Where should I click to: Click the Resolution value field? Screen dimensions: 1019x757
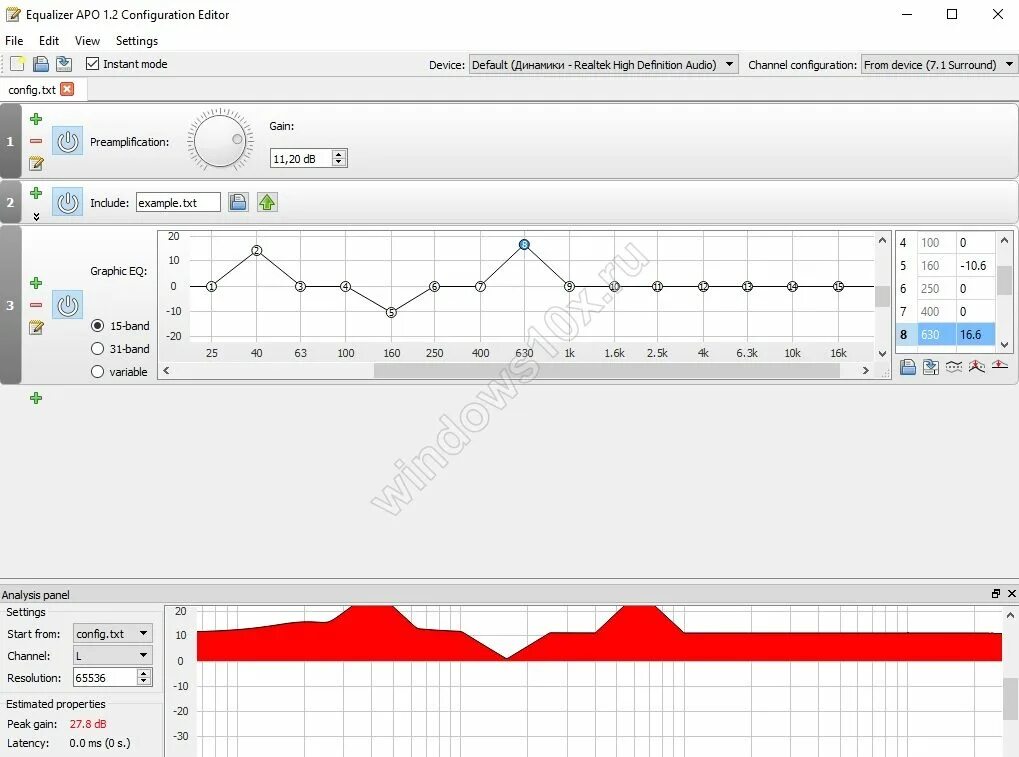[105, 678]
